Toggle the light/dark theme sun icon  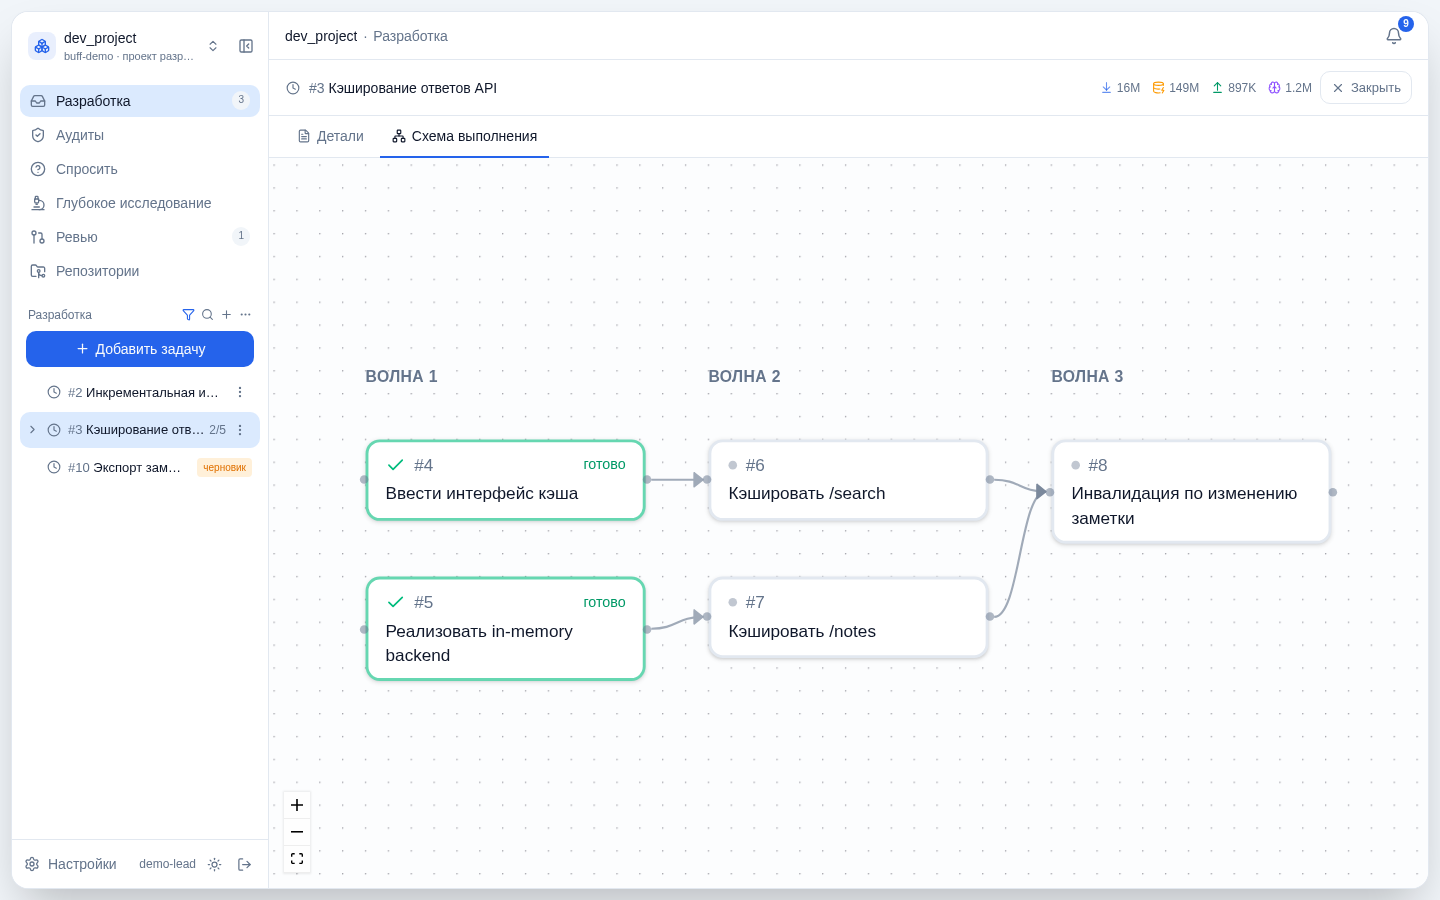point(214,864)
